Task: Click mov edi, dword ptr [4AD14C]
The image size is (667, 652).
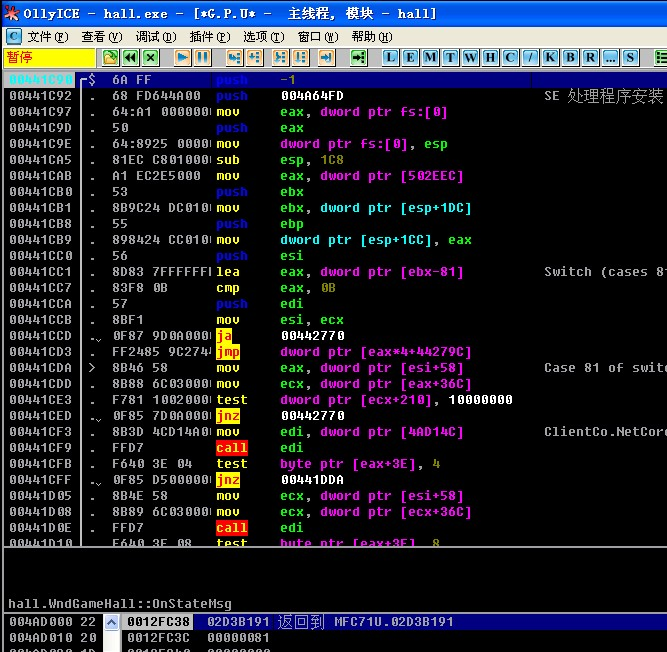Action: pyautogui.click(x=339, y=432)
